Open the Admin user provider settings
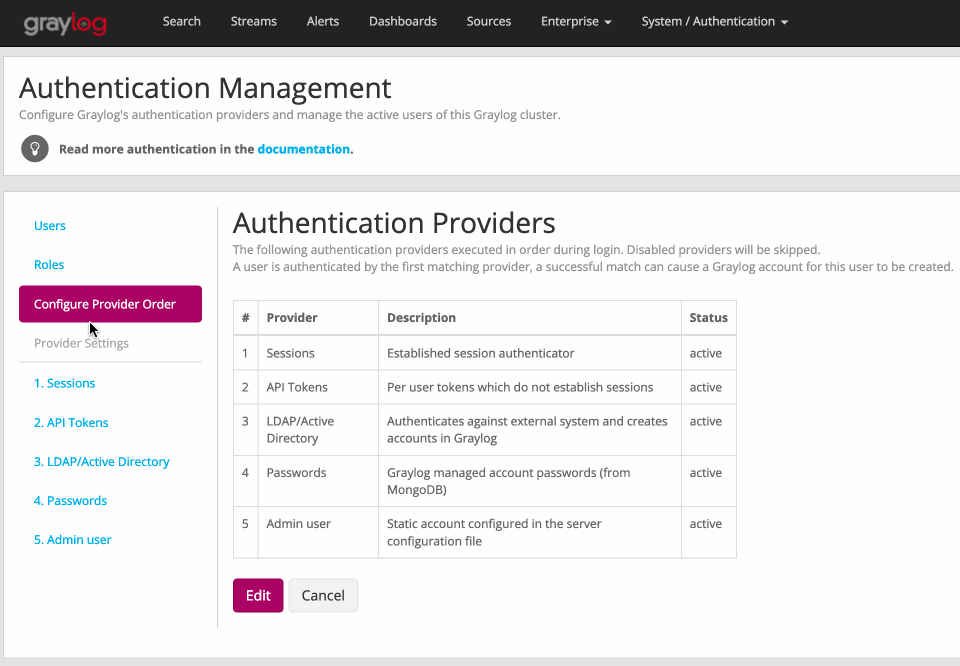 (72, 539)
